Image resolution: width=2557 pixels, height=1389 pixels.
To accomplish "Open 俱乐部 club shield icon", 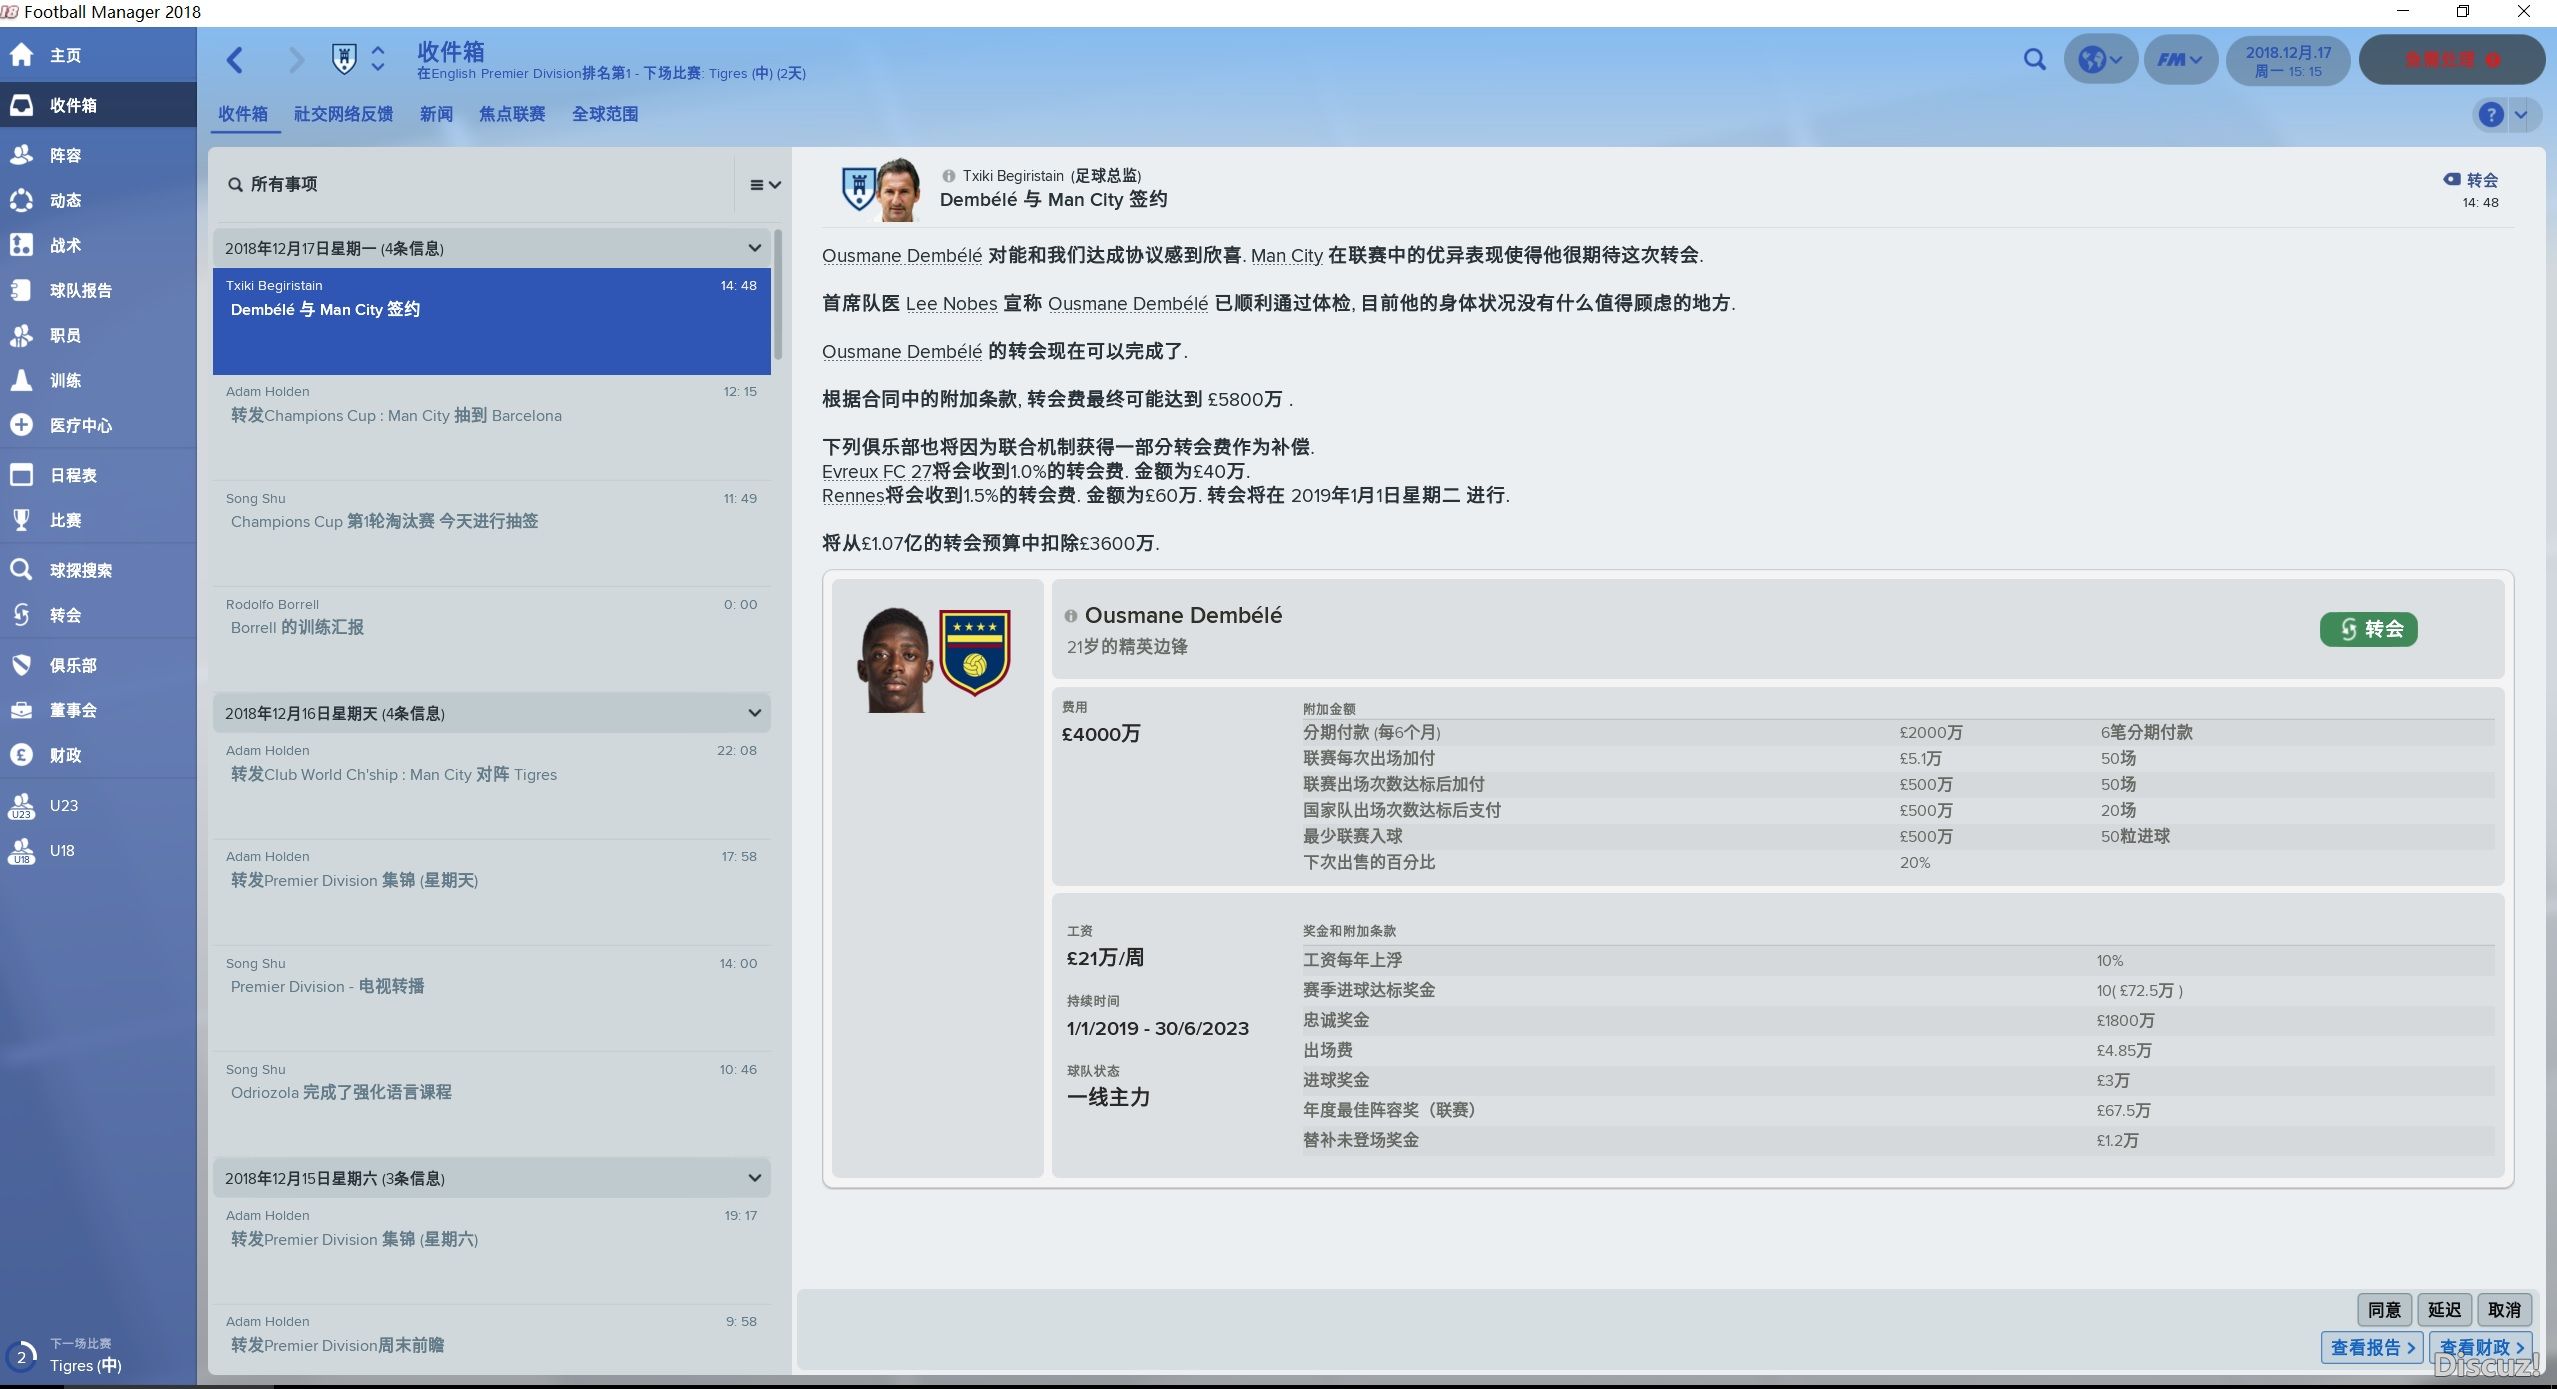I will point(22,665).
